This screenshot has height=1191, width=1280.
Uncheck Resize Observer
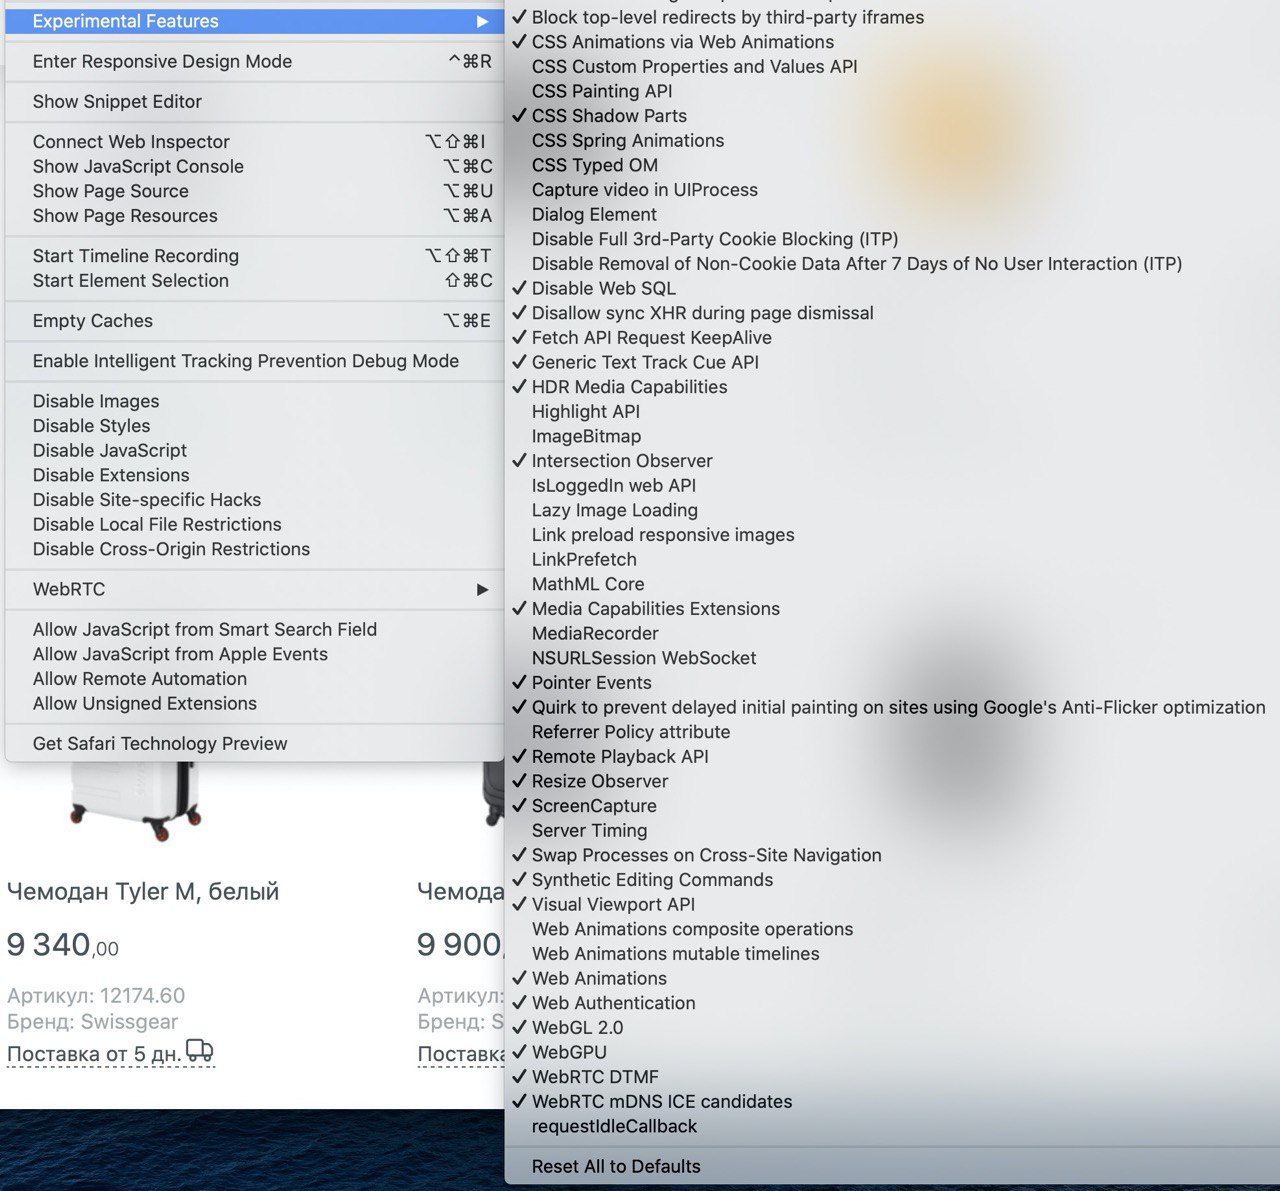[x=892, y=781]
